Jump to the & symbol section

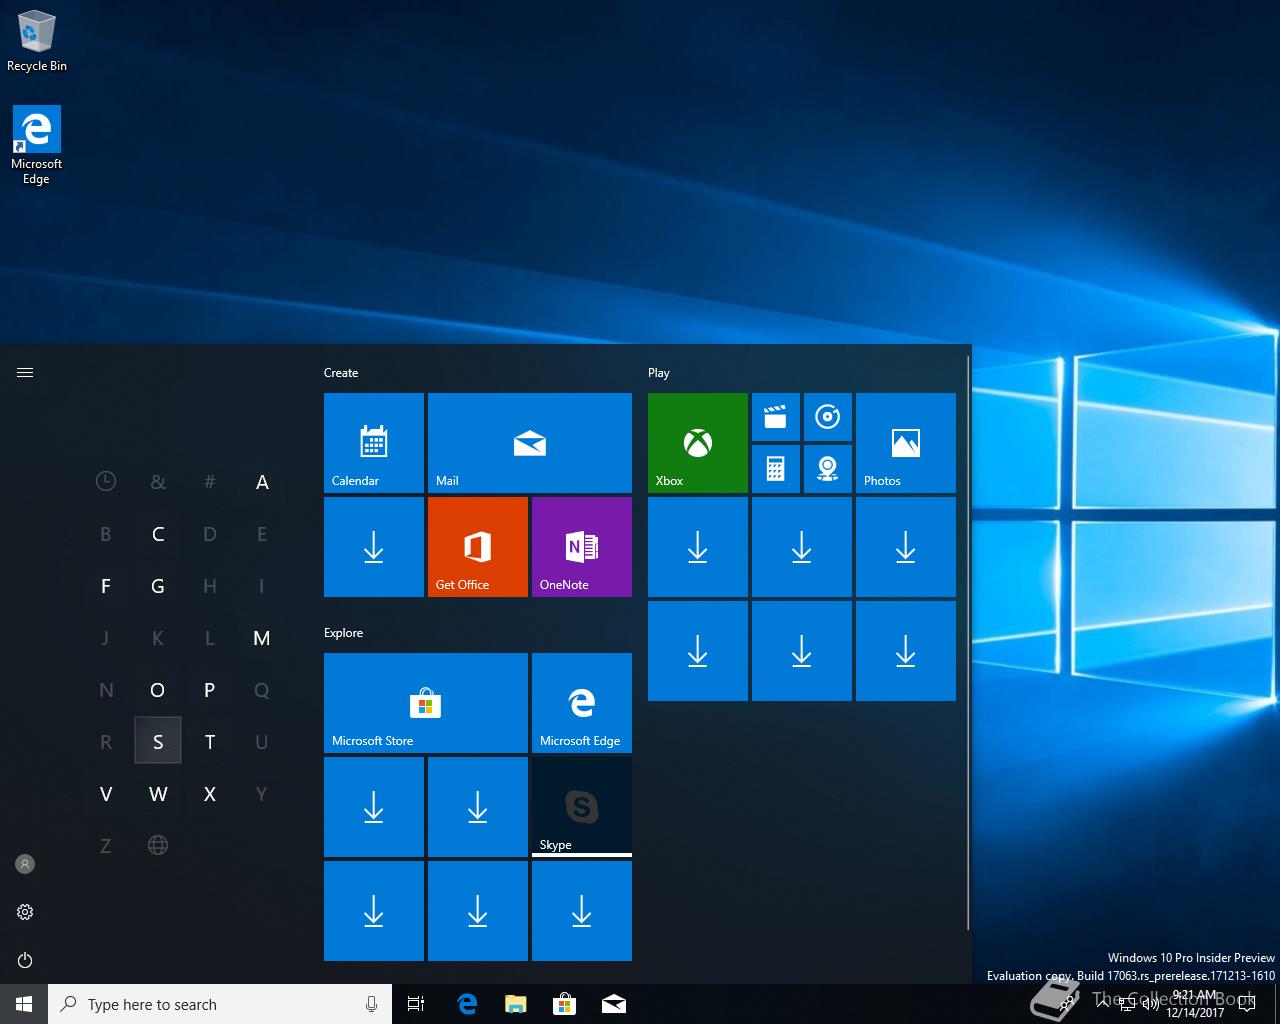[158, 482]
